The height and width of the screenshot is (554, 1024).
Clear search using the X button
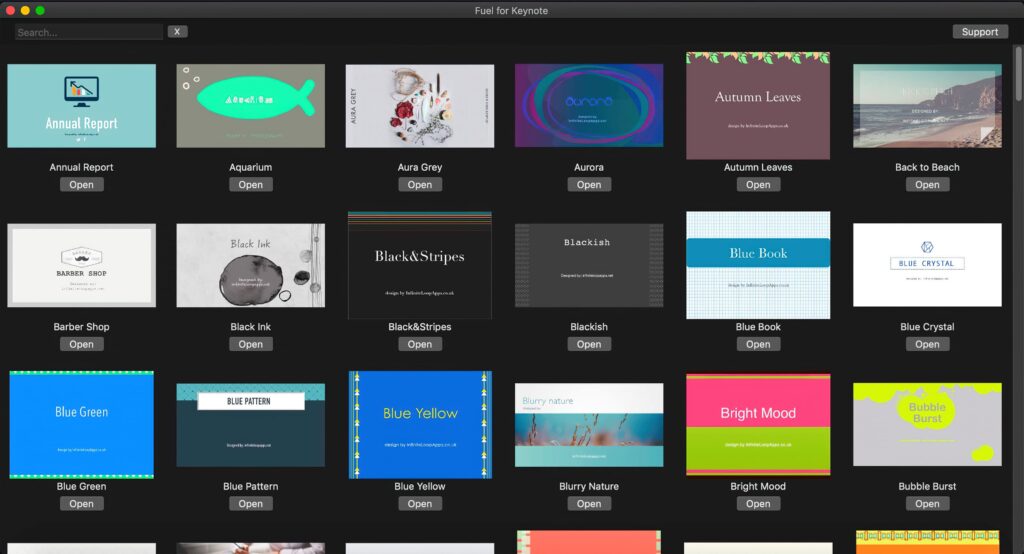pyautogui.click(x=177, y=32)
